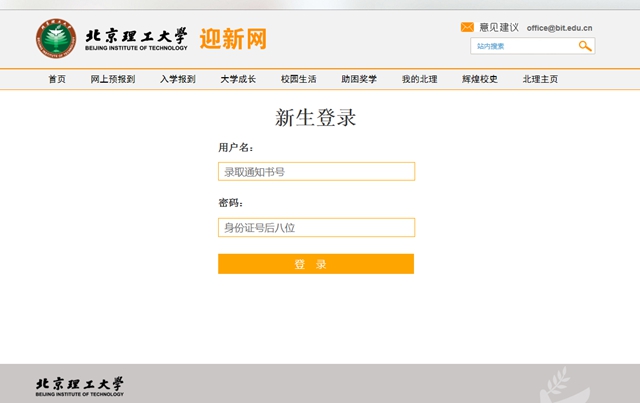Click the search magnifier icon
This screenshot has width=640, height=403.
point(585,46)
